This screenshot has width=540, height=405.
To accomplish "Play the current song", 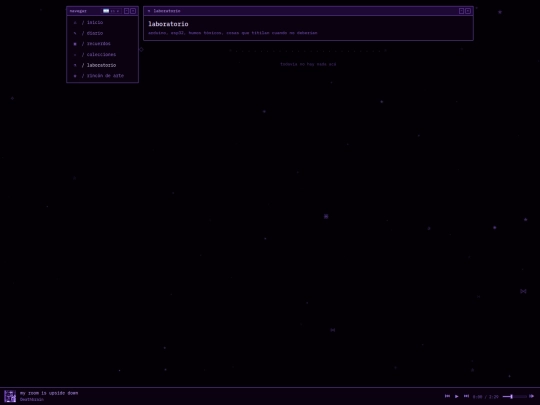I will (457, 396).
